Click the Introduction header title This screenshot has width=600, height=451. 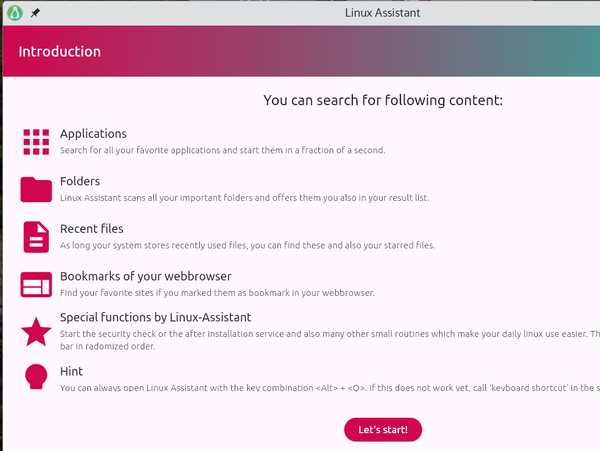click(60, 52)
